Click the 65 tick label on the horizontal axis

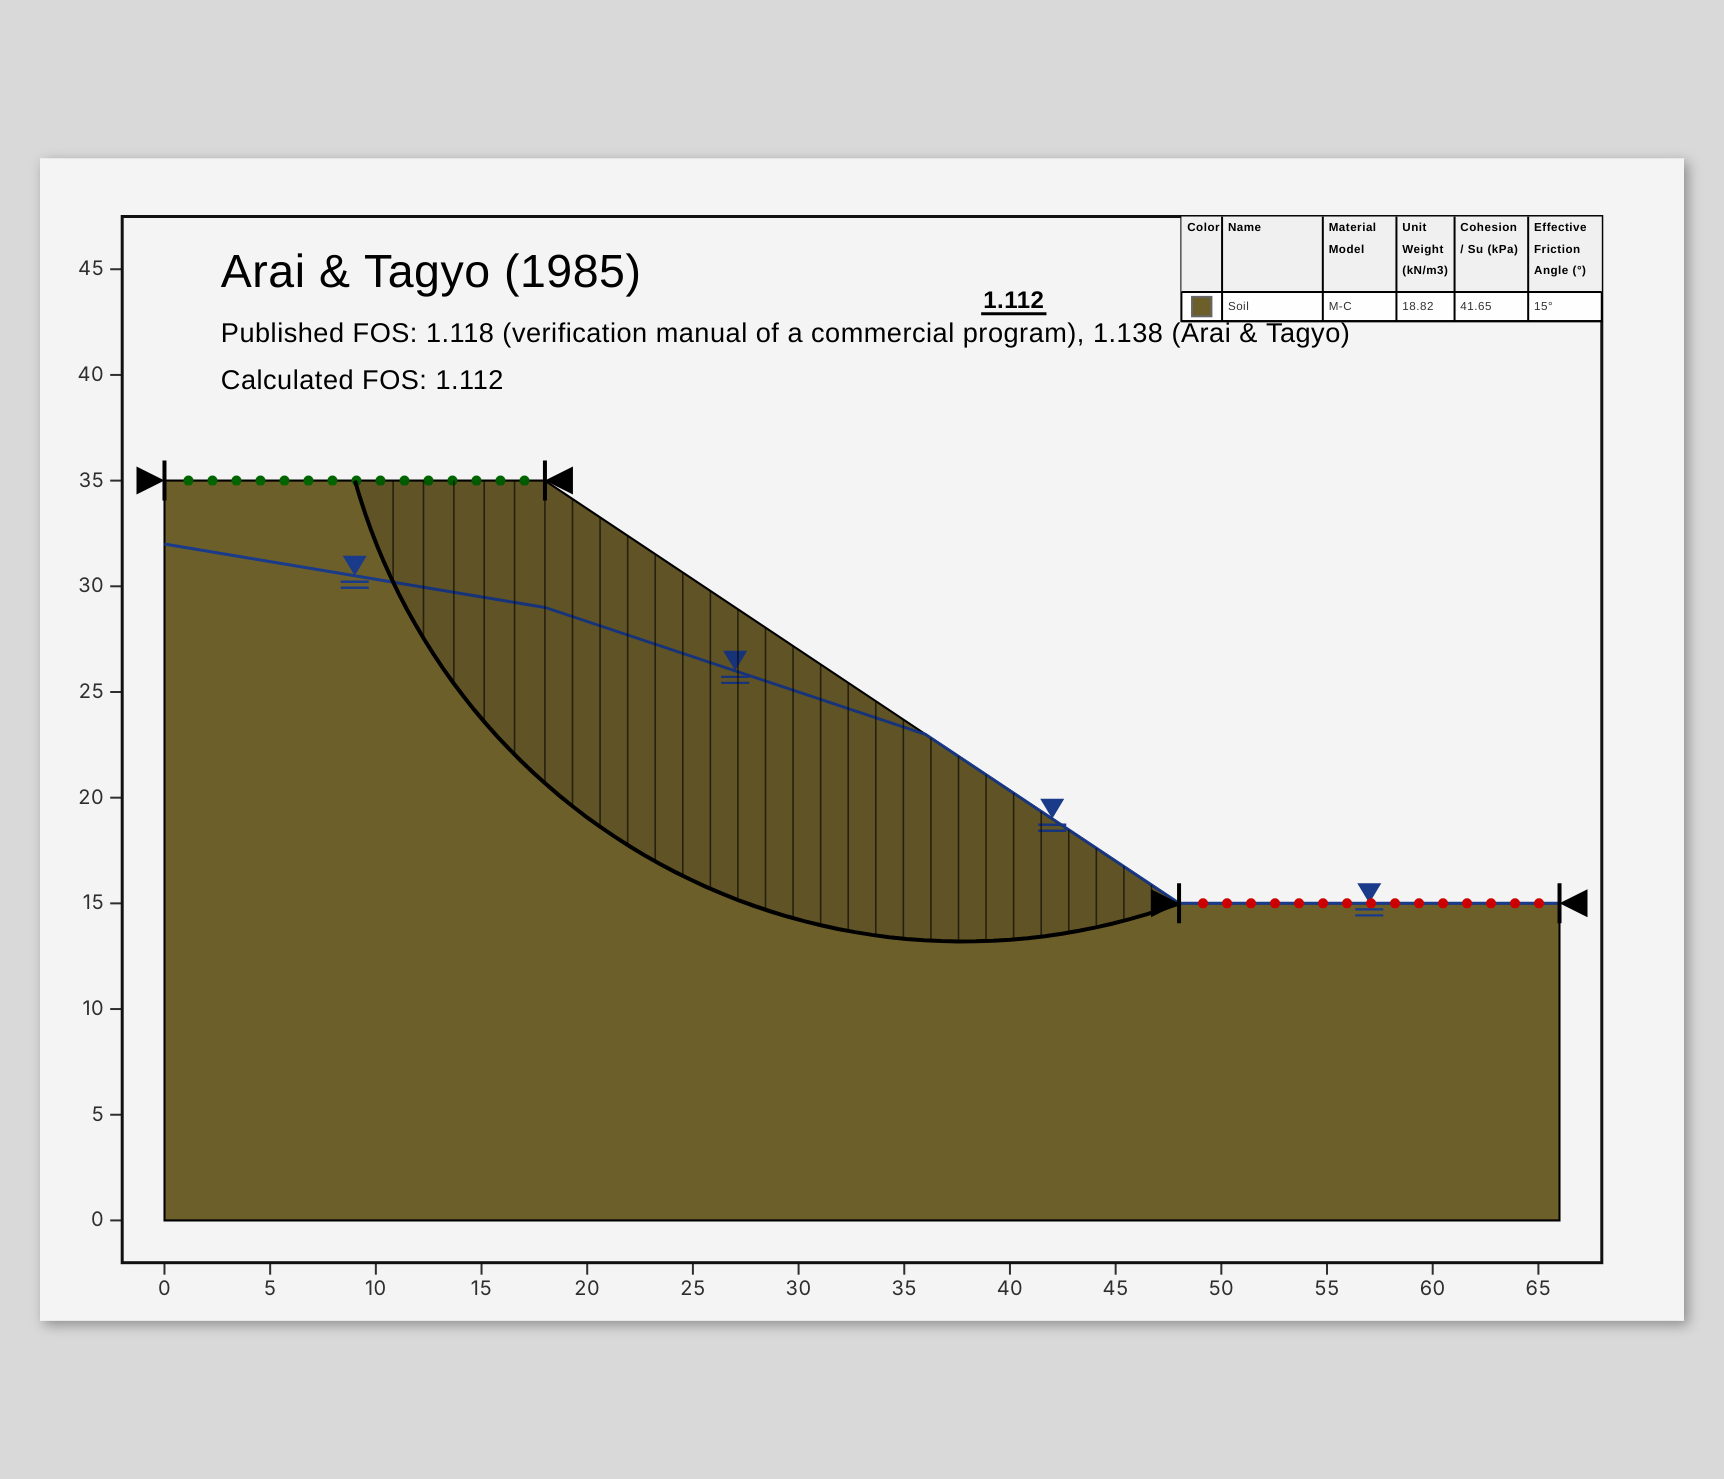(x=1538, y=1288)
